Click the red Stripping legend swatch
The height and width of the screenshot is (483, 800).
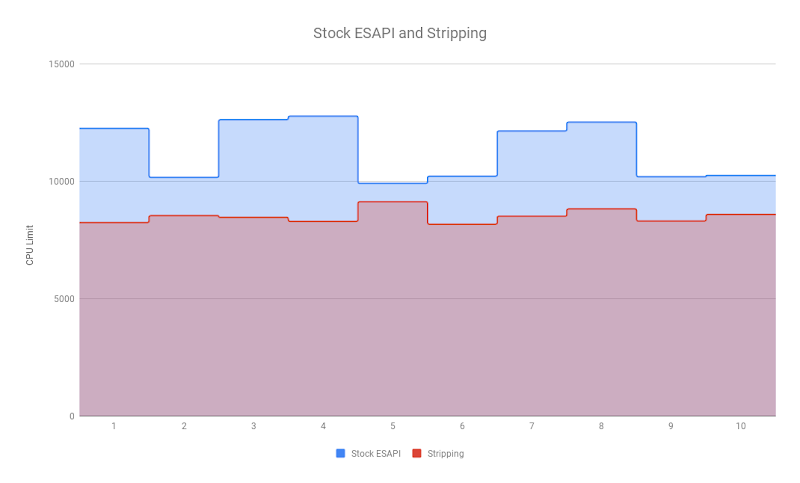[417, 453]
